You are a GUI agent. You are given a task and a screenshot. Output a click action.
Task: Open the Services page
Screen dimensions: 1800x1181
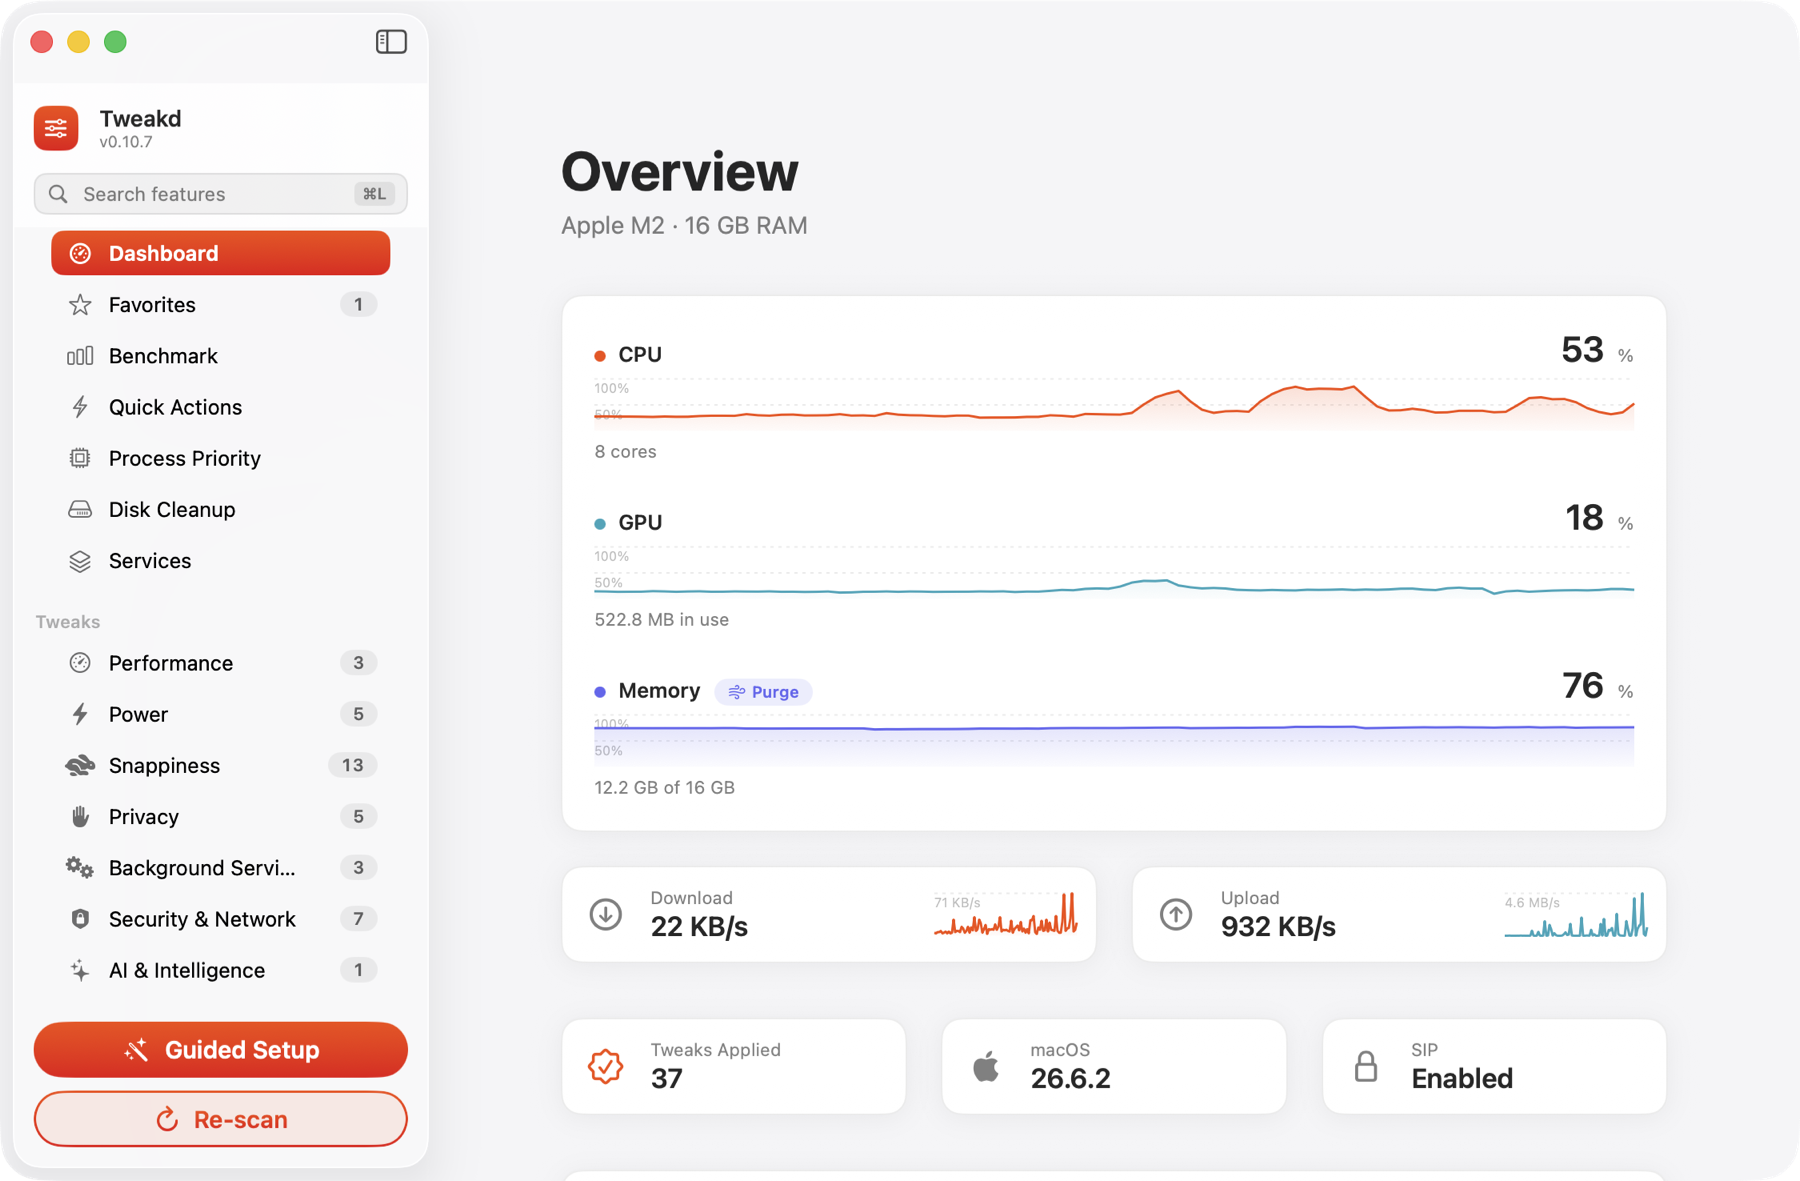point(221,561)
